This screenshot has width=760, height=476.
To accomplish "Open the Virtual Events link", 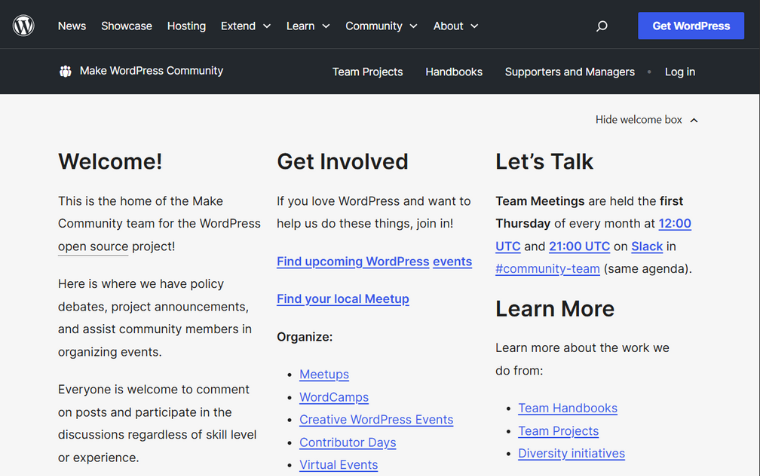I will tap(338, 464).
